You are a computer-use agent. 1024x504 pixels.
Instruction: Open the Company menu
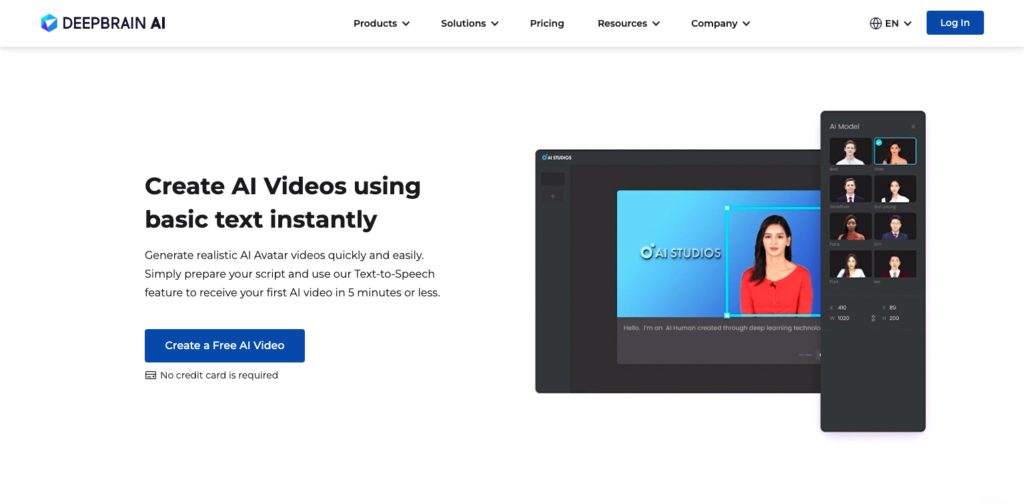tap(720, 24)
